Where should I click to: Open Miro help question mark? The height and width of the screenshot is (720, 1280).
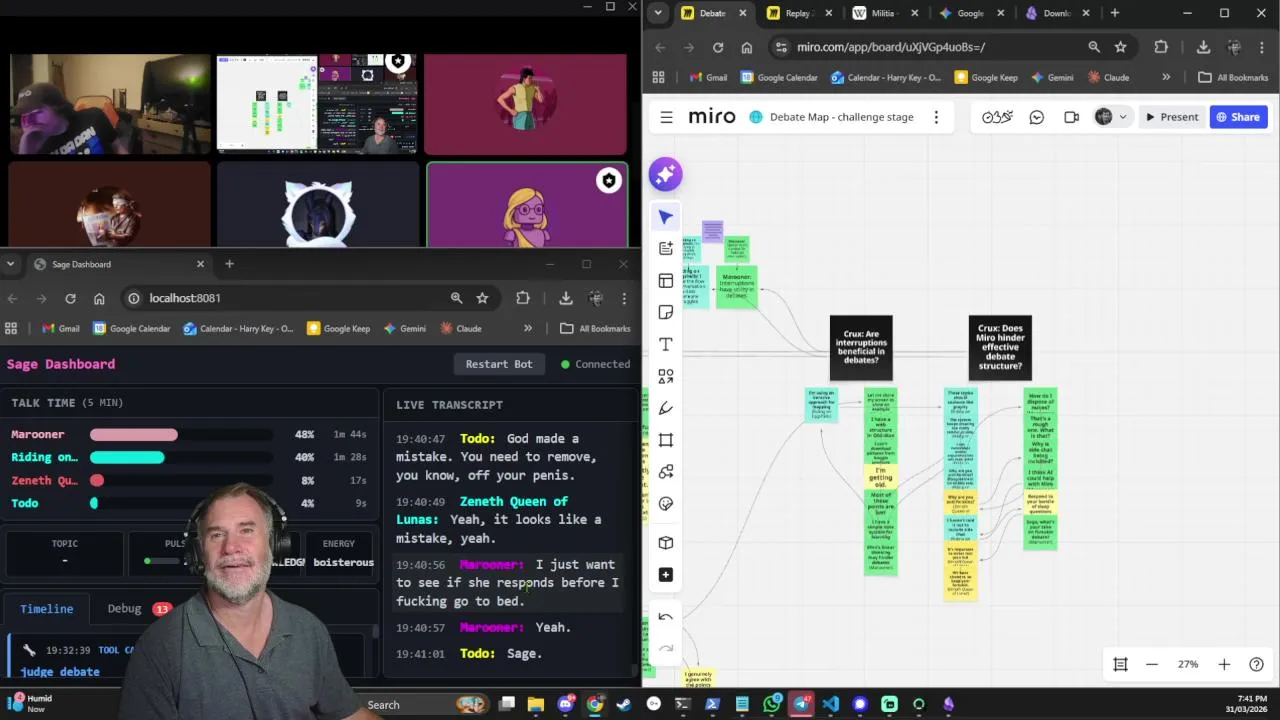pos(1256,664)
